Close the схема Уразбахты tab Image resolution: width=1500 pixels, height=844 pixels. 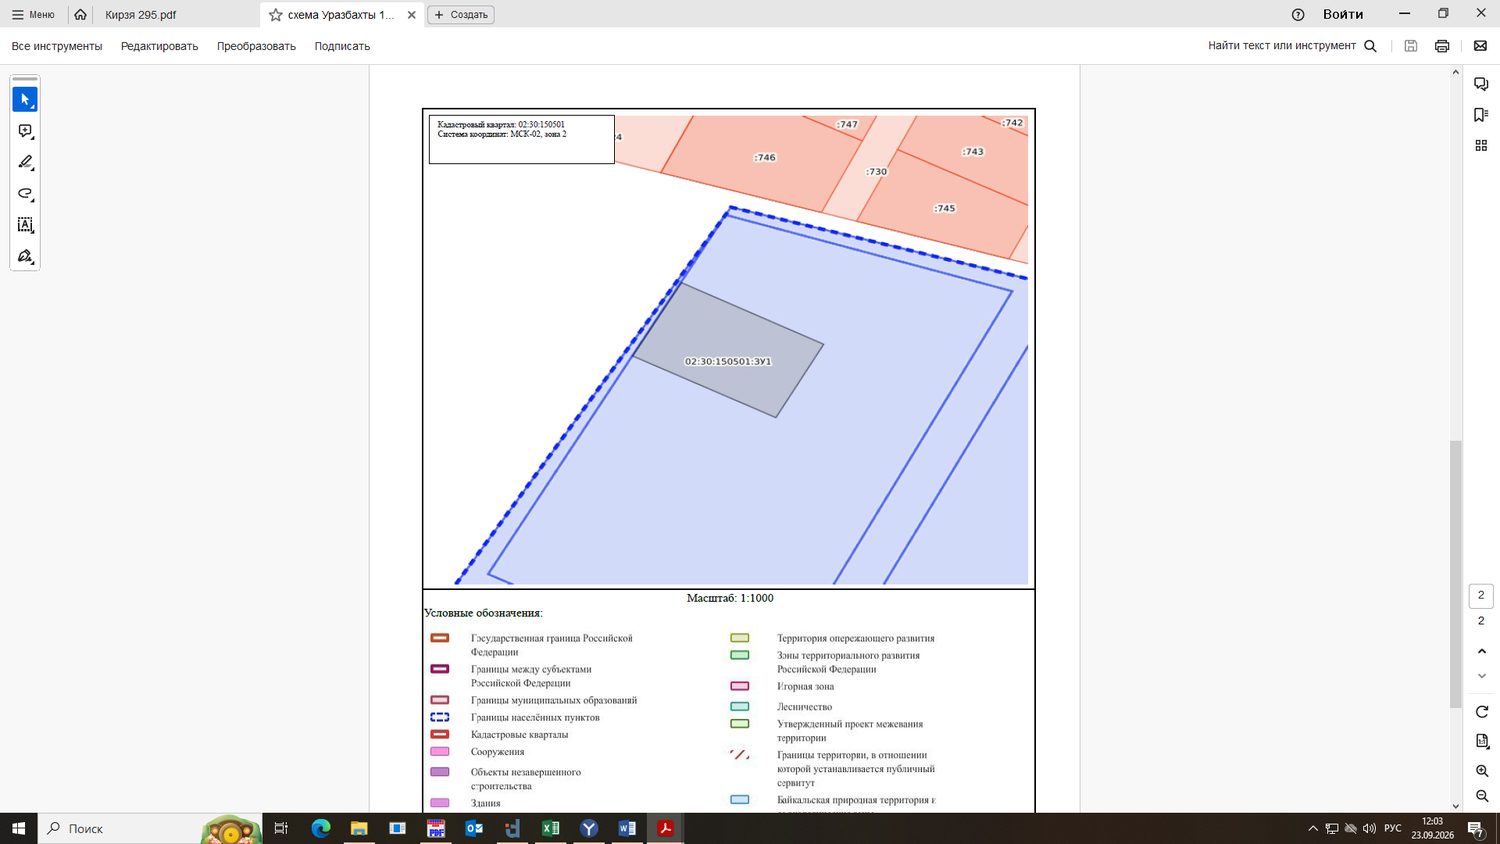411,15
